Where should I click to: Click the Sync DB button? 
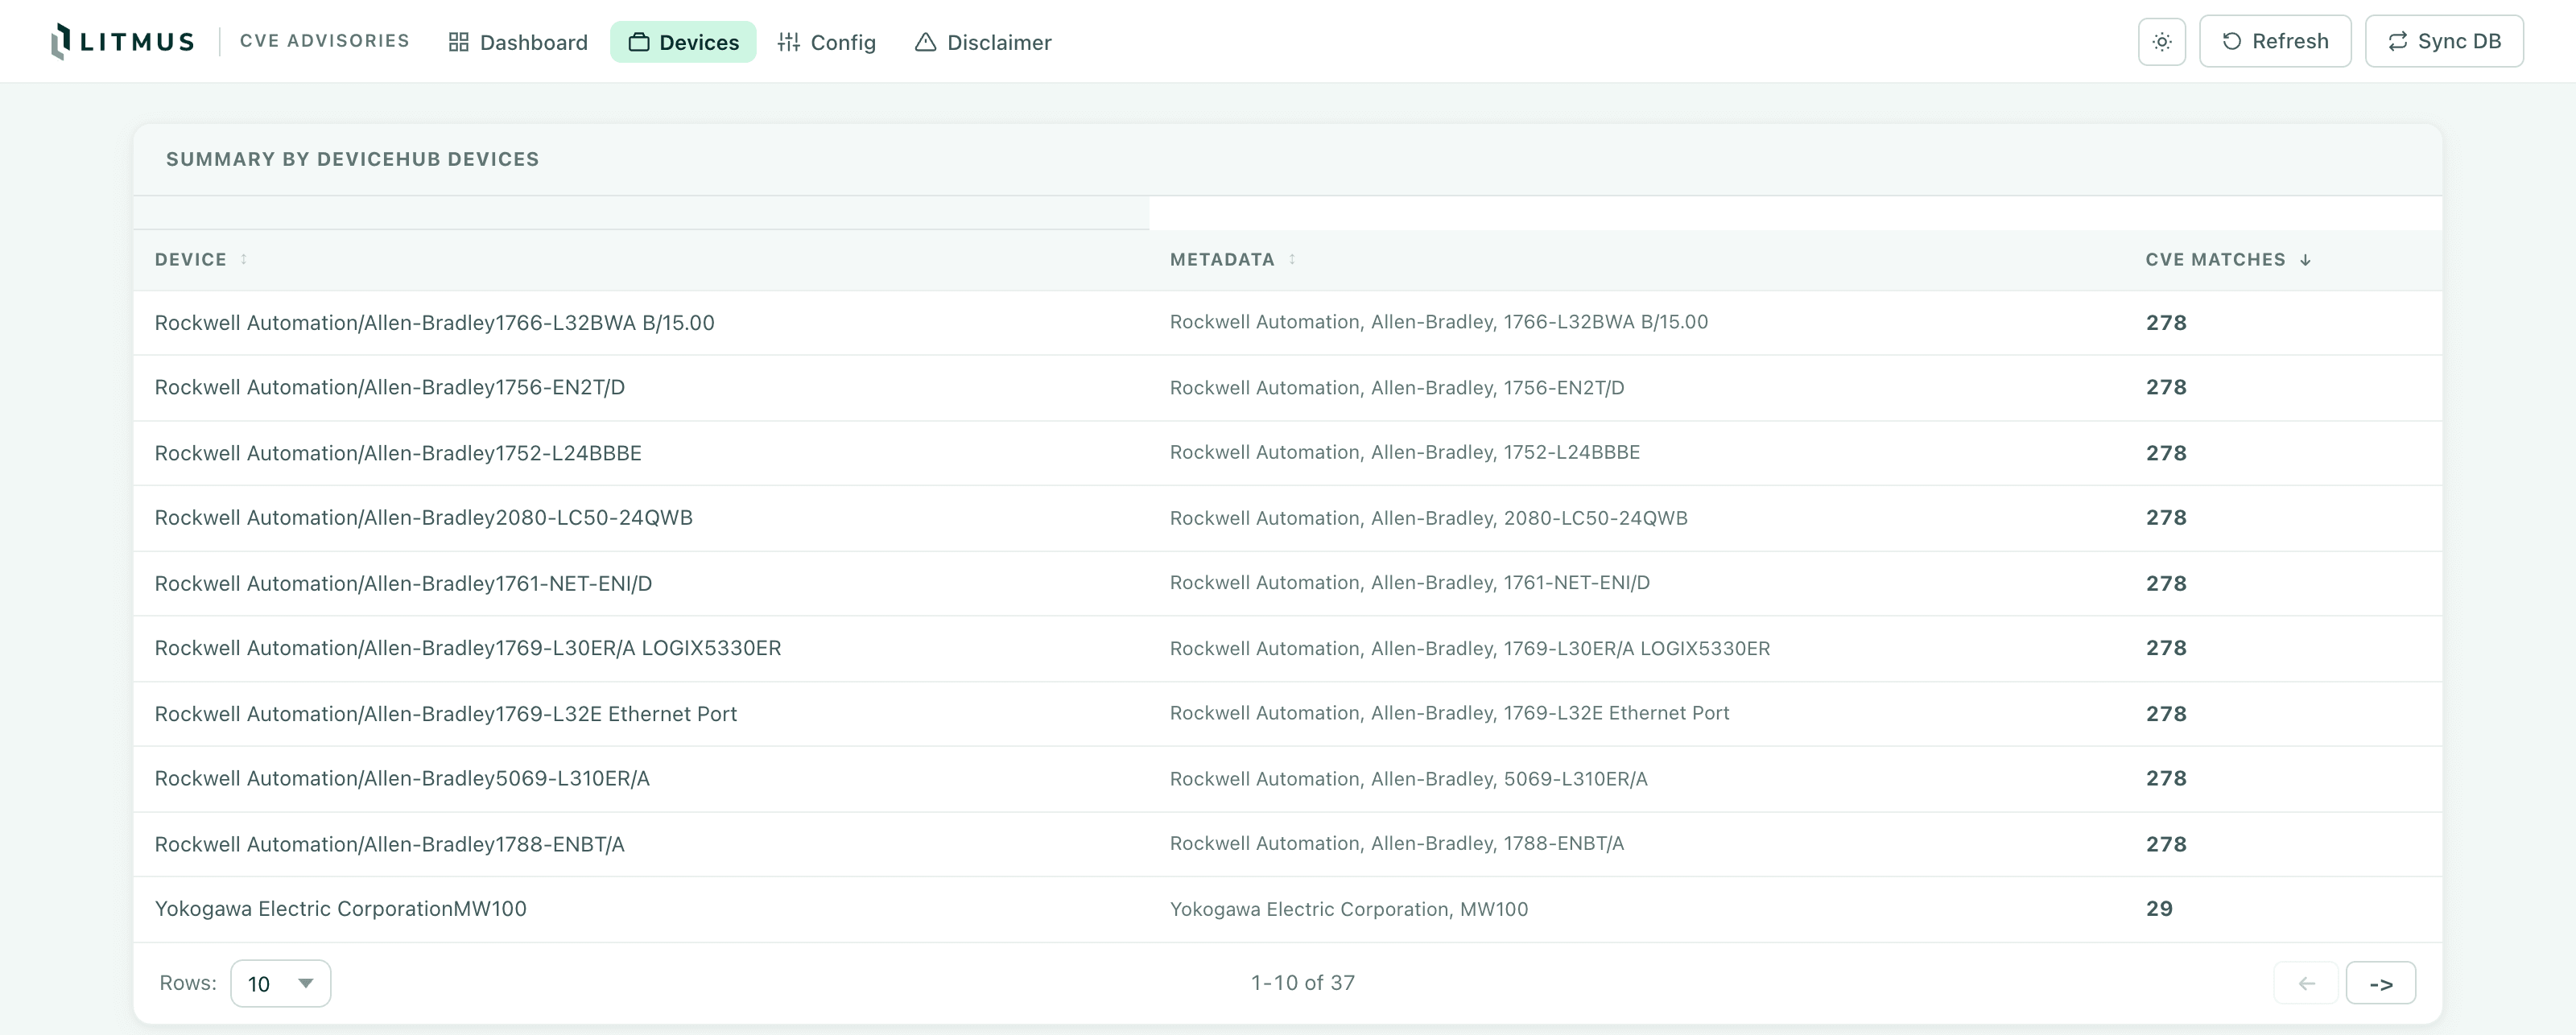(2444, 41)
